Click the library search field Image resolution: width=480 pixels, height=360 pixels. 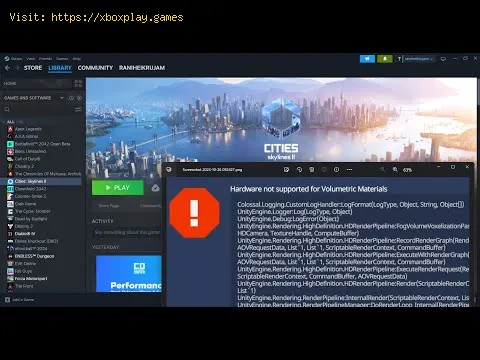[38, 109]
